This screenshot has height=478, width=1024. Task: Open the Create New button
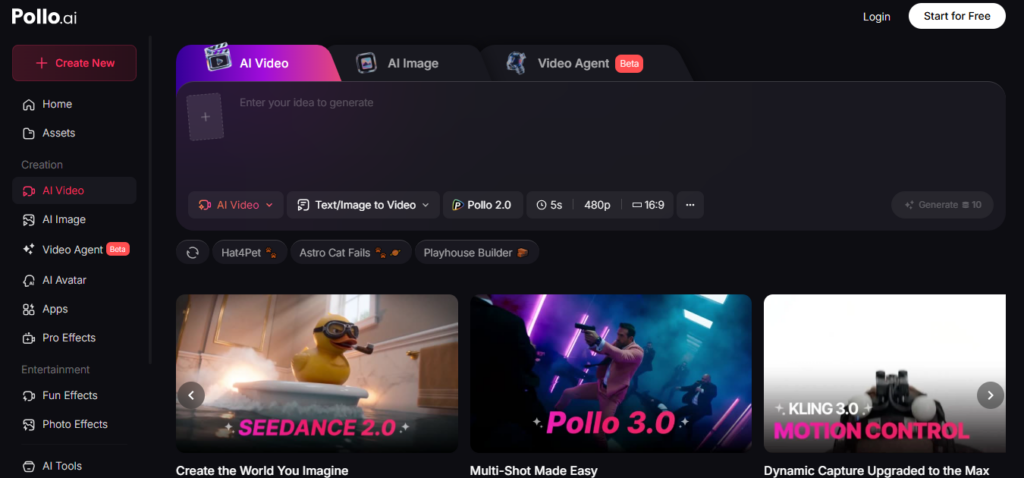(x=74, y=63)
